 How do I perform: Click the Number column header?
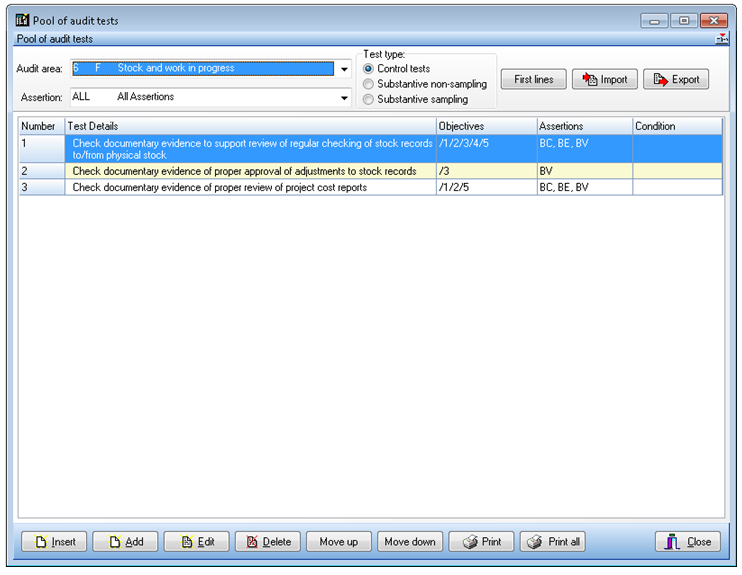coord(42,126)
